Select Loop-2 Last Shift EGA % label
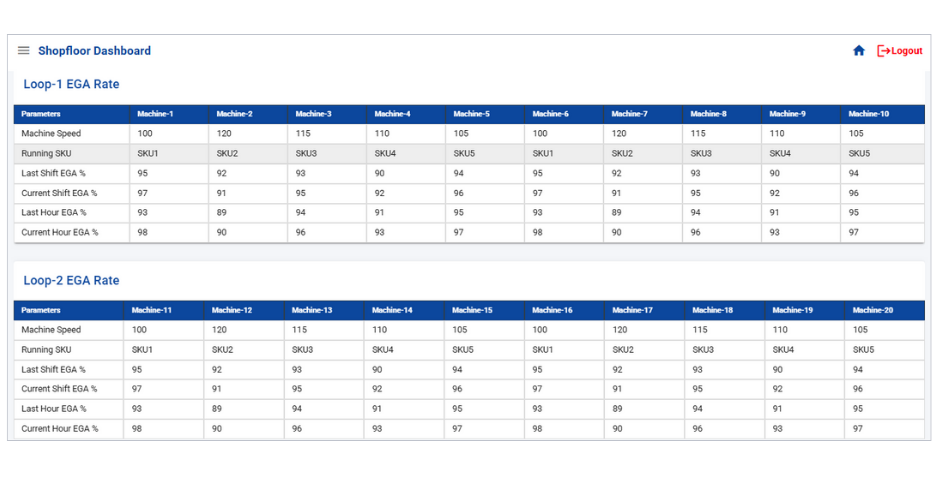Viewport: 940px width, 480px height. click(53, 370)
